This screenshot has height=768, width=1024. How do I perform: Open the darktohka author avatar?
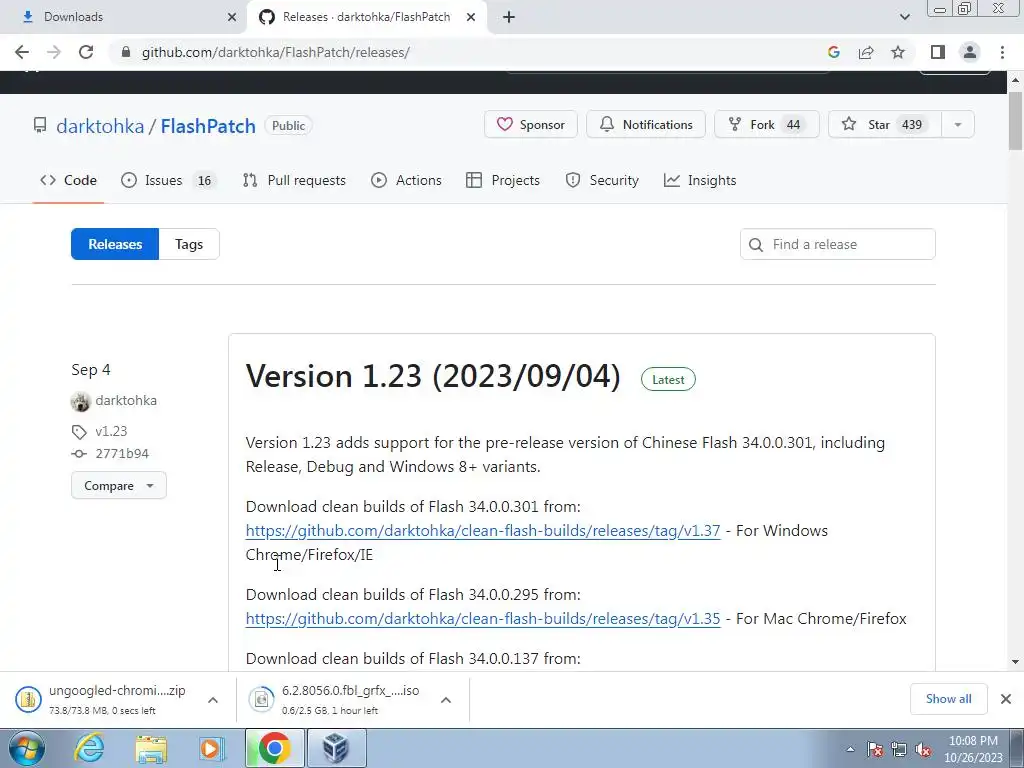(x=80, y=401)
